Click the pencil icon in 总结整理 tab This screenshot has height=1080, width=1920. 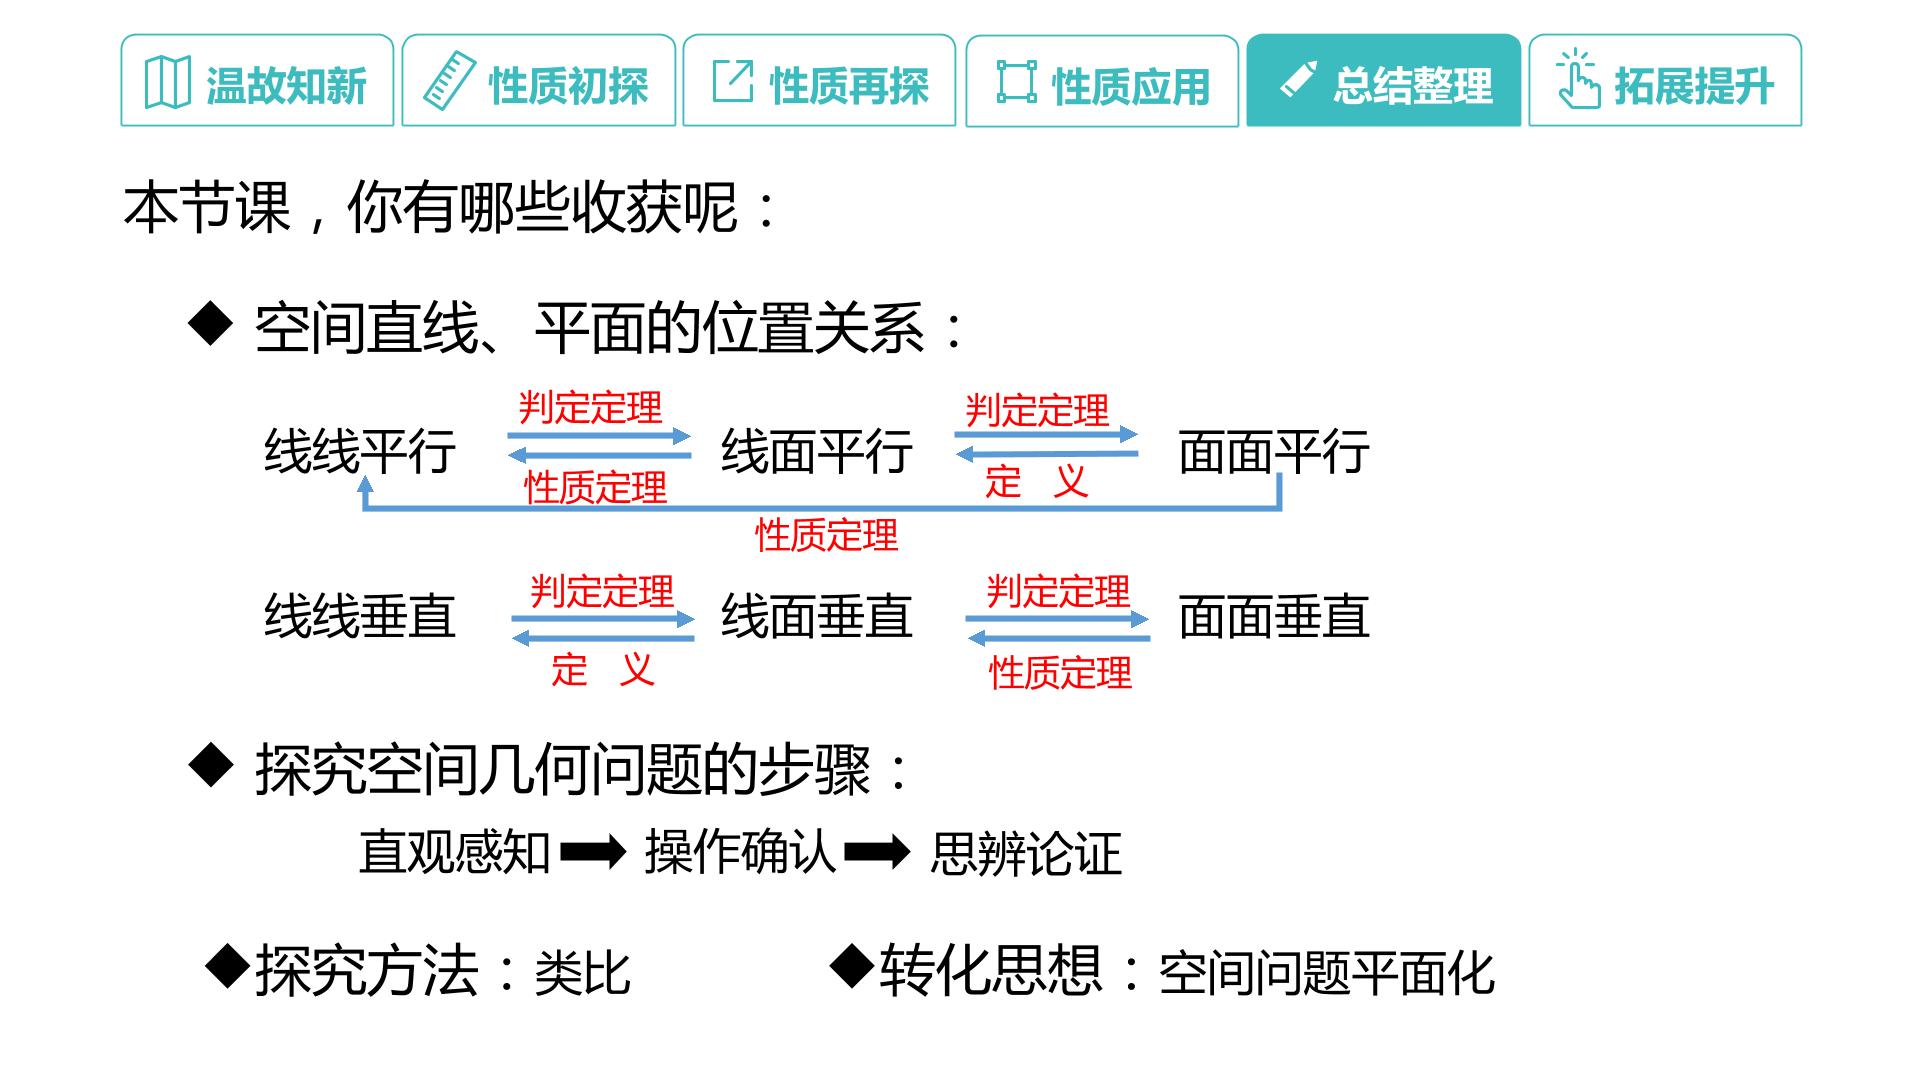pyautogui.click(x=1298, y=80)
